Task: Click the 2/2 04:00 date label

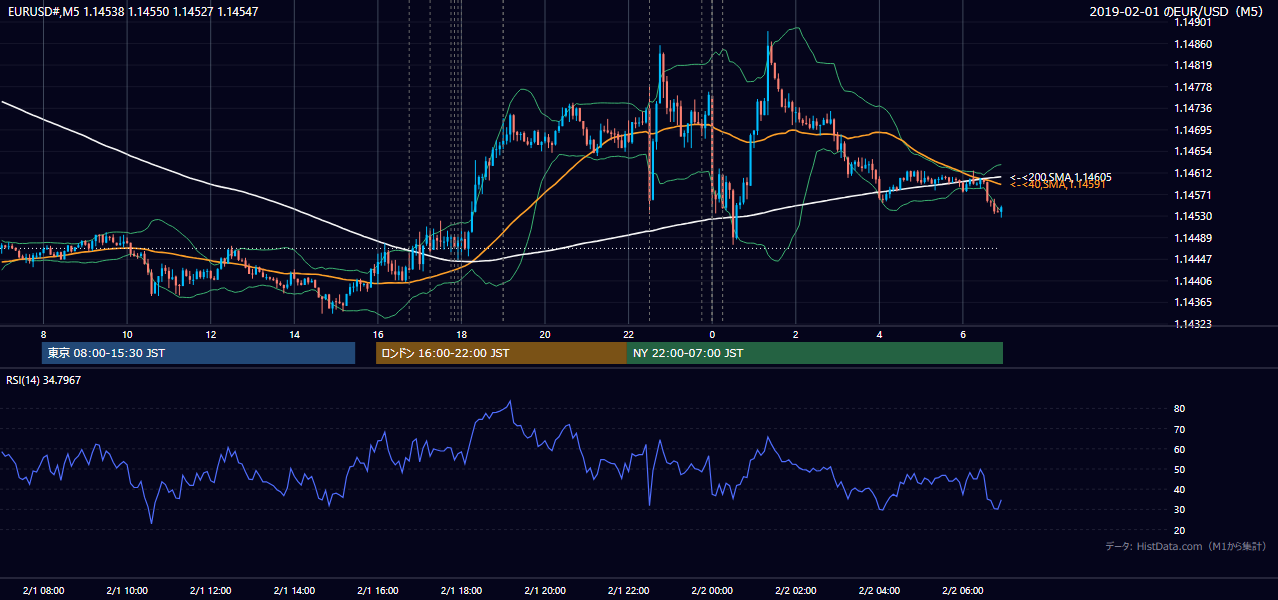Action: tap(880, 590)
